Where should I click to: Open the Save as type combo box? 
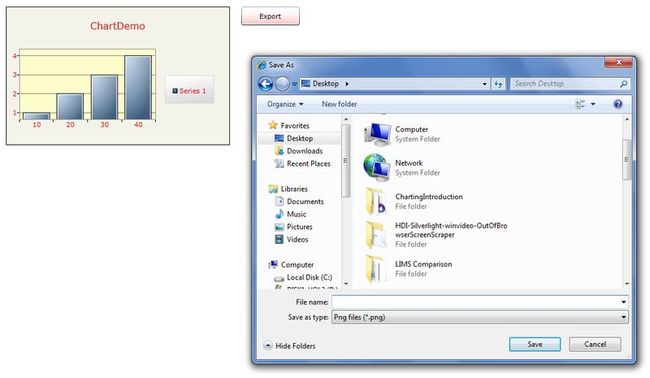(x=480, y=317)
